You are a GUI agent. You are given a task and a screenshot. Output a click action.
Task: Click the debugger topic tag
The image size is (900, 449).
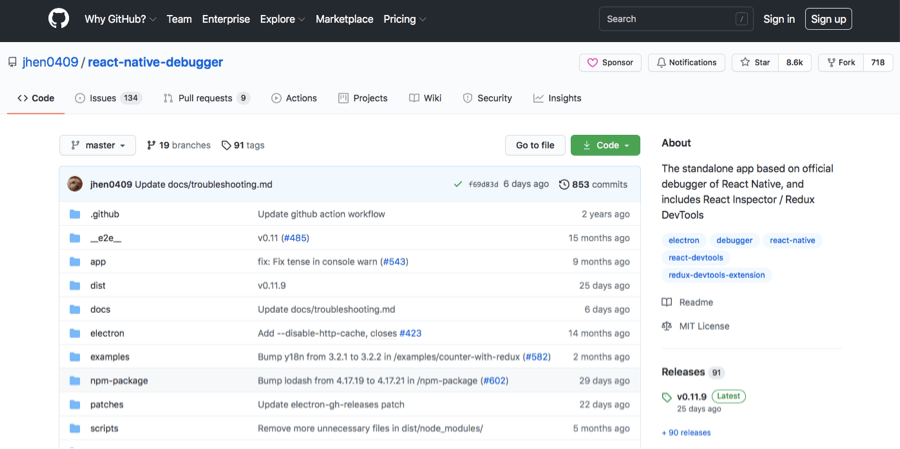[x=734, y=241]
